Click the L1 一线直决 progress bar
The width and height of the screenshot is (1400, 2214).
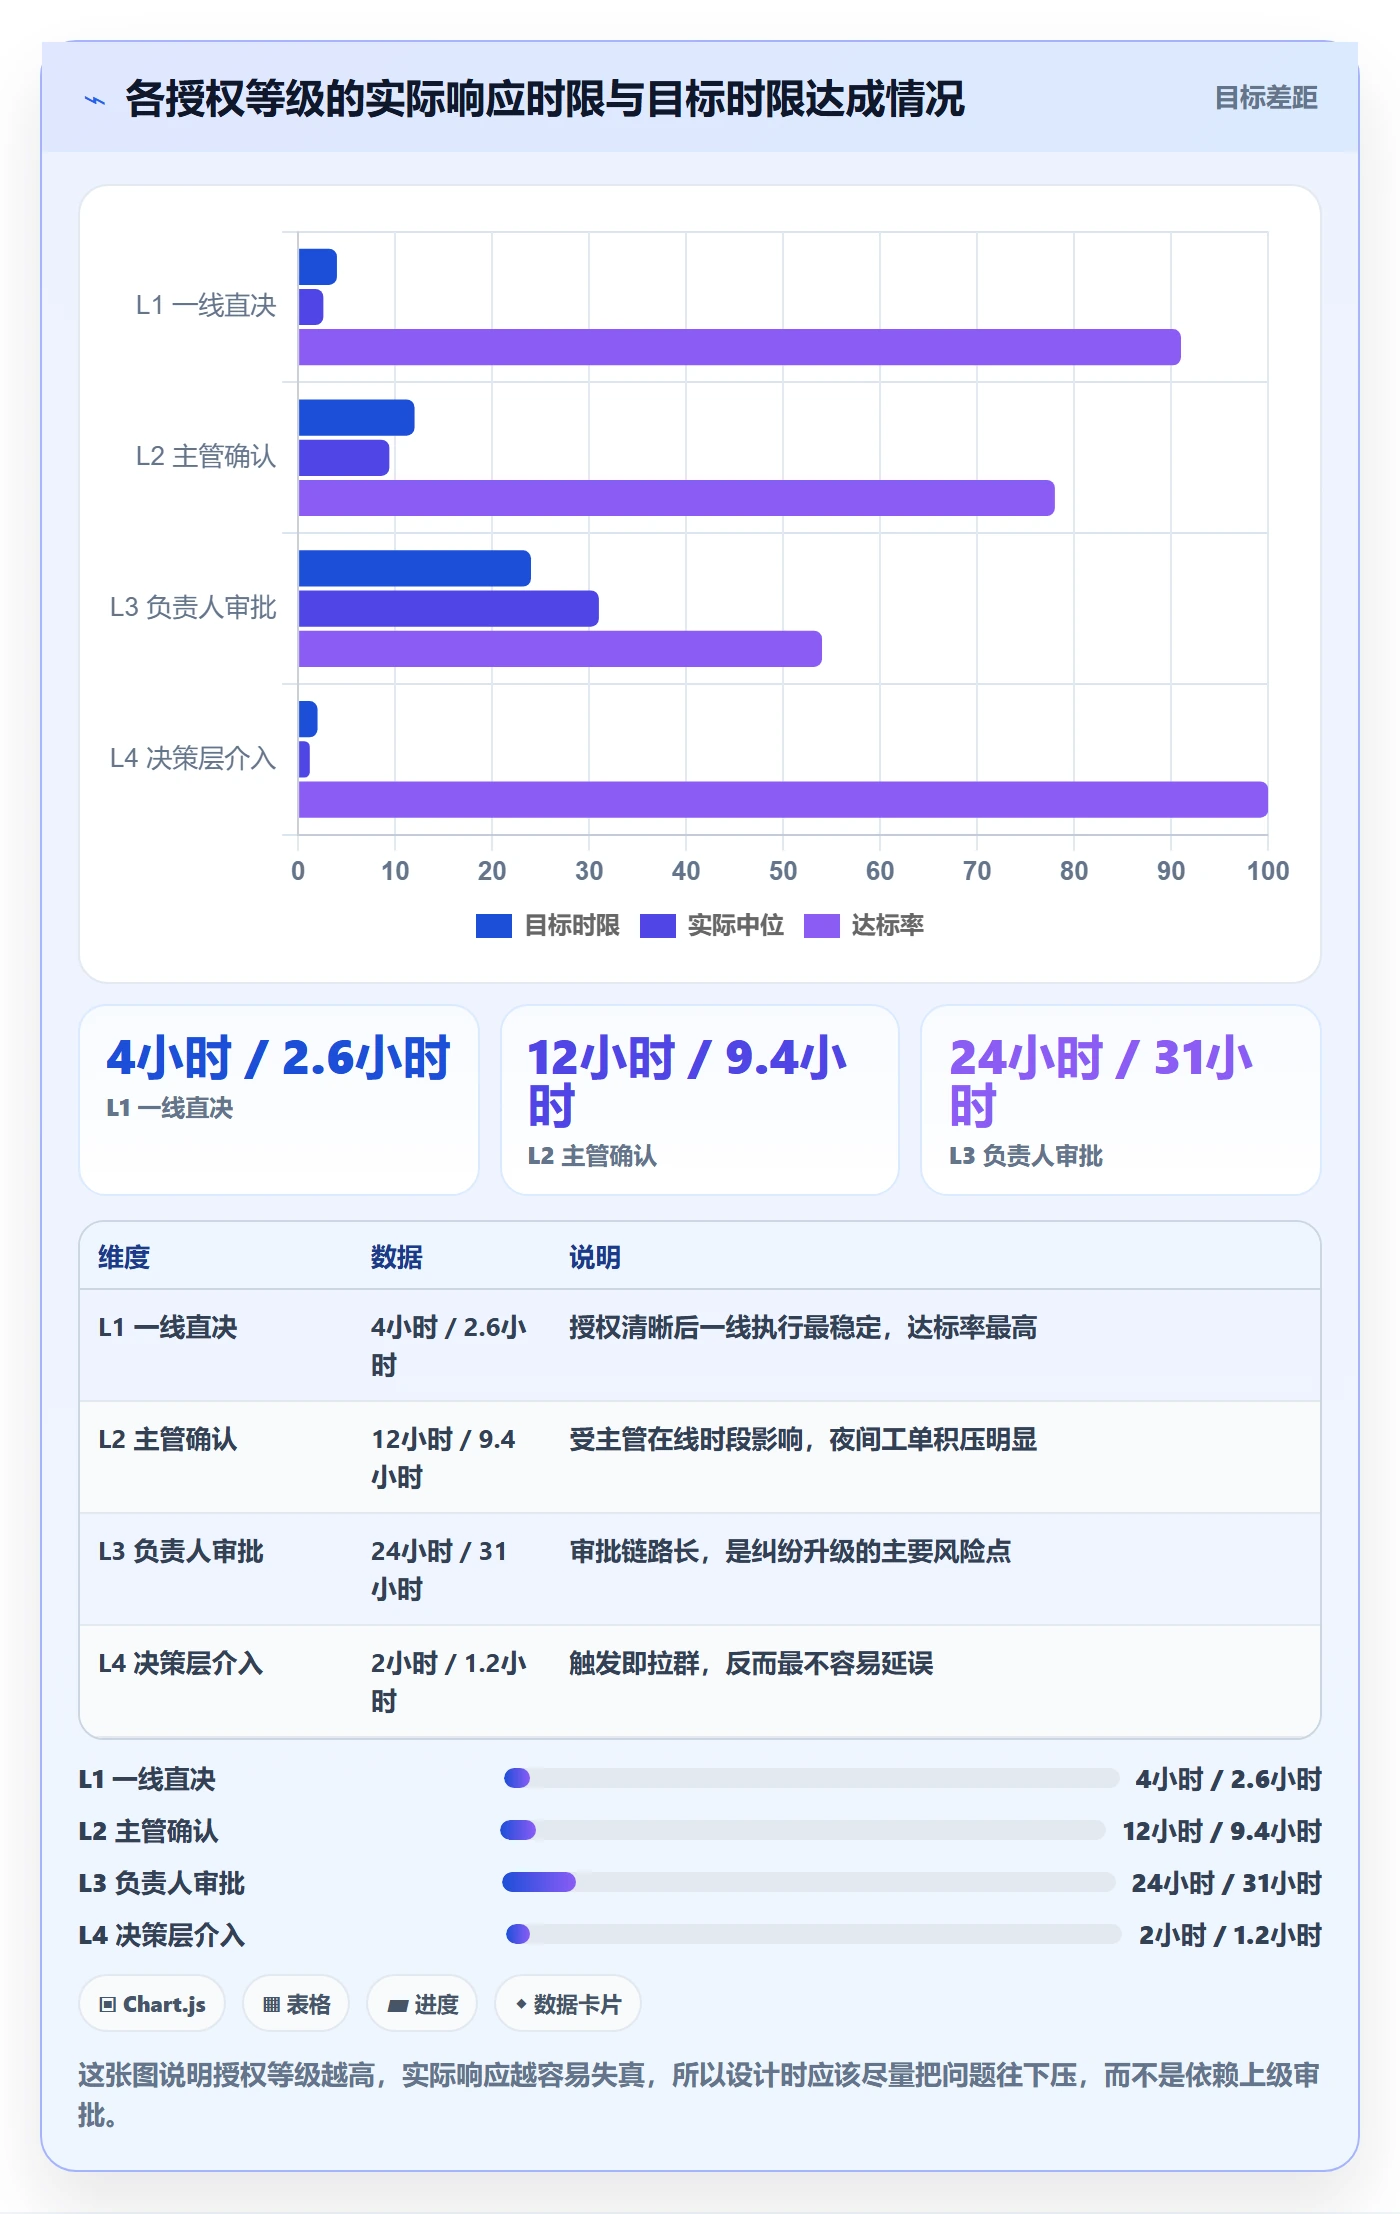point(811,1778)
